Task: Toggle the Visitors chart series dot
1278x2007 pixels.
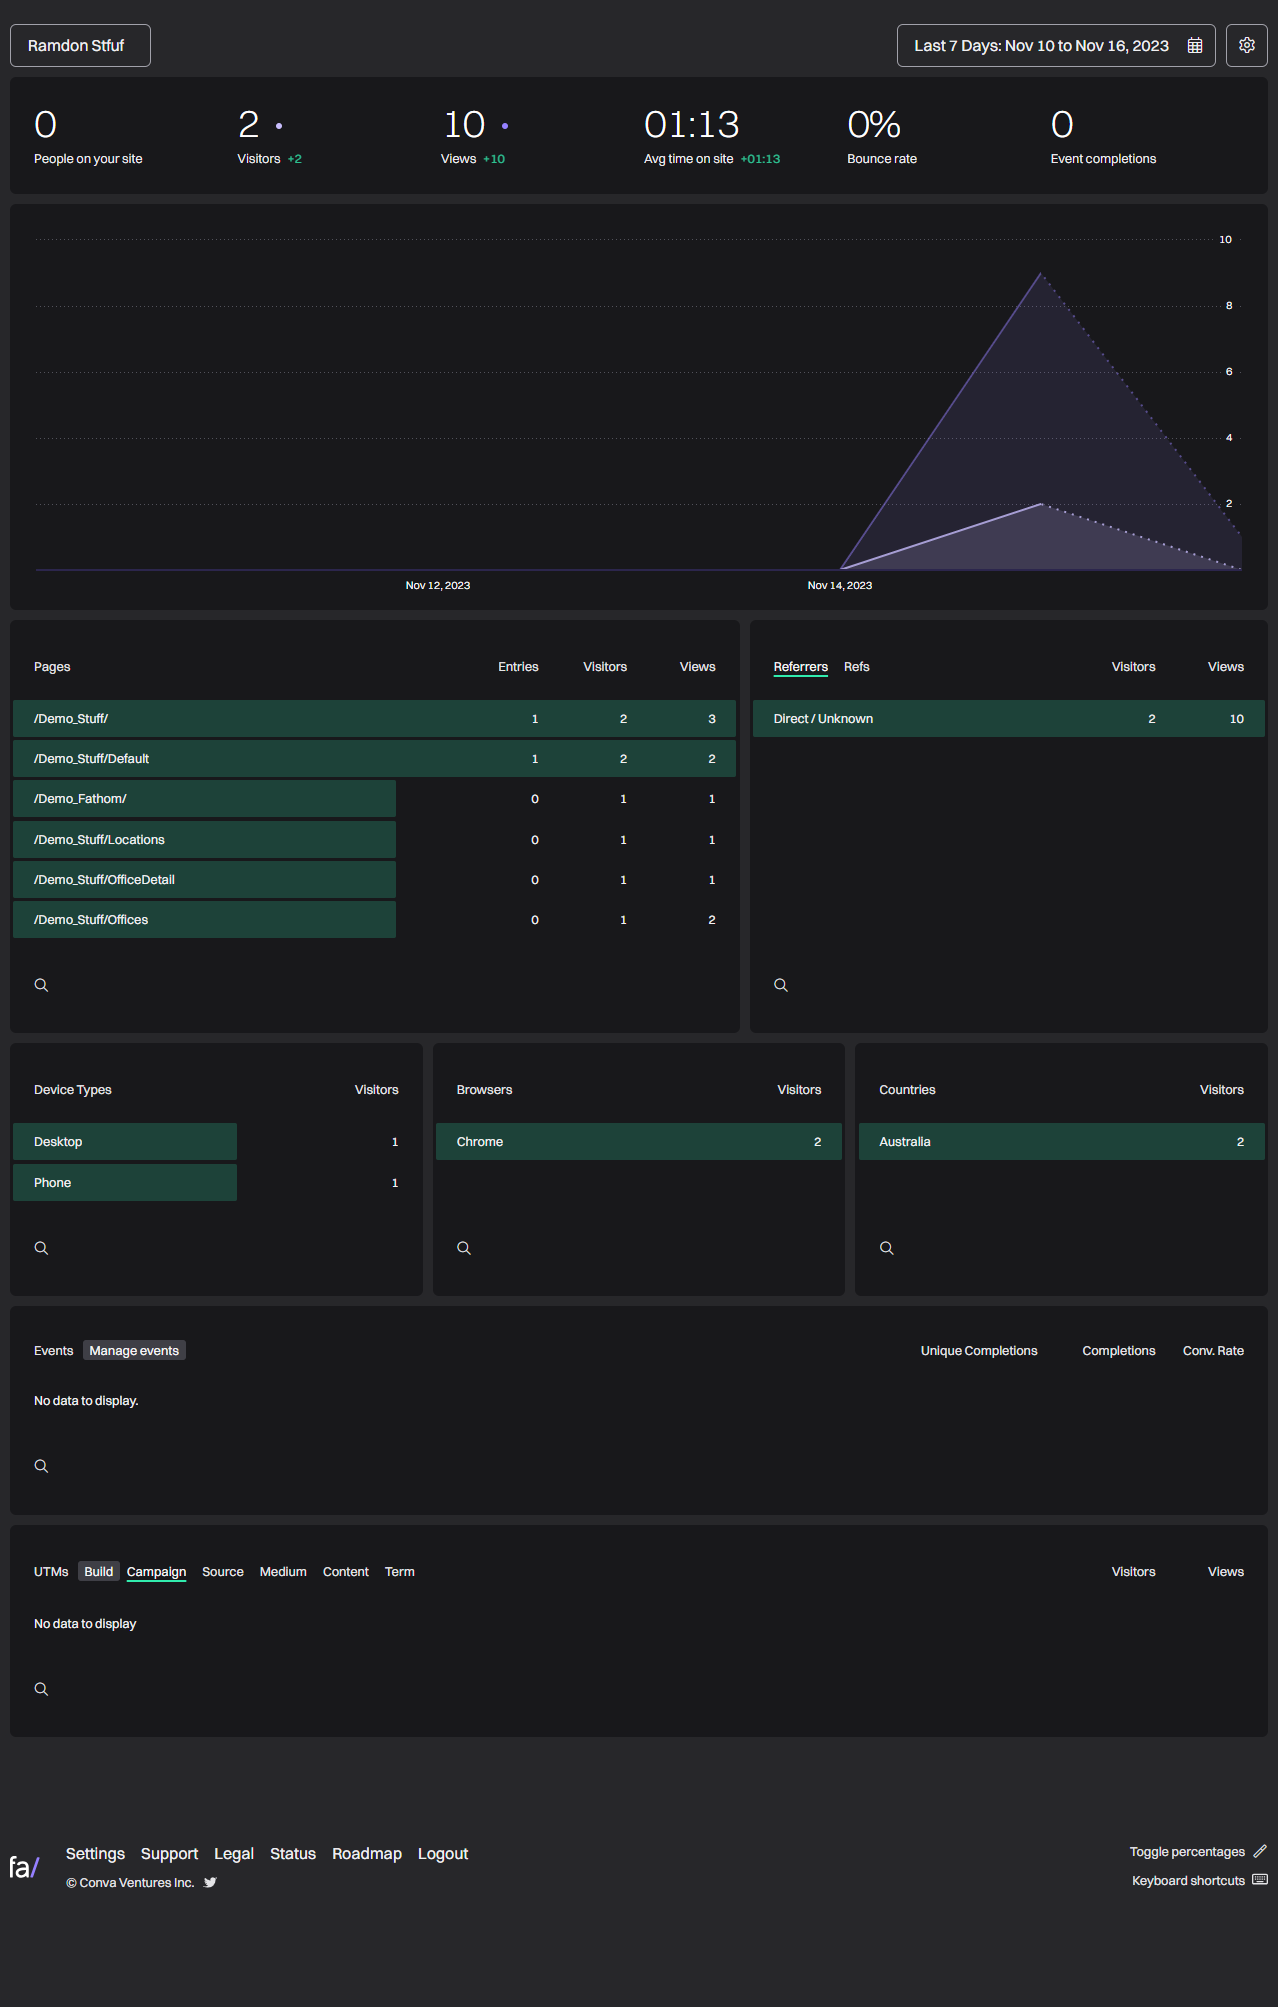Action: click(279, 126)
